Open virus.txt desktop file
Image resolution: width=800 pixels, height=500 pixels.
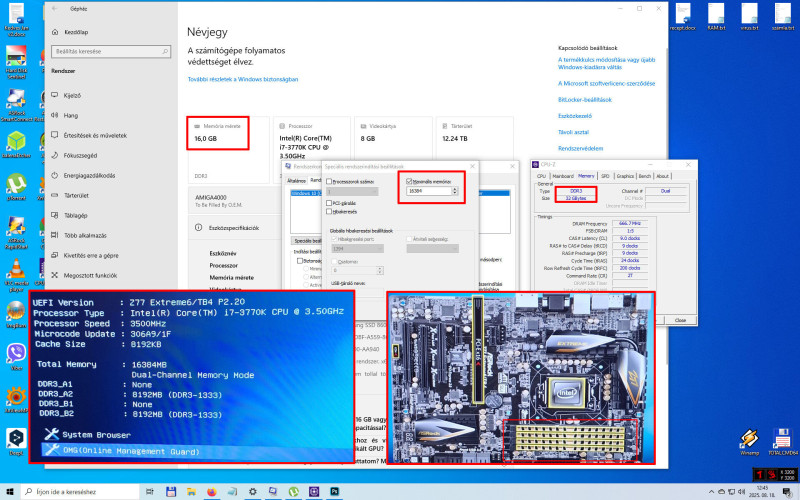[x=749, y=16]
